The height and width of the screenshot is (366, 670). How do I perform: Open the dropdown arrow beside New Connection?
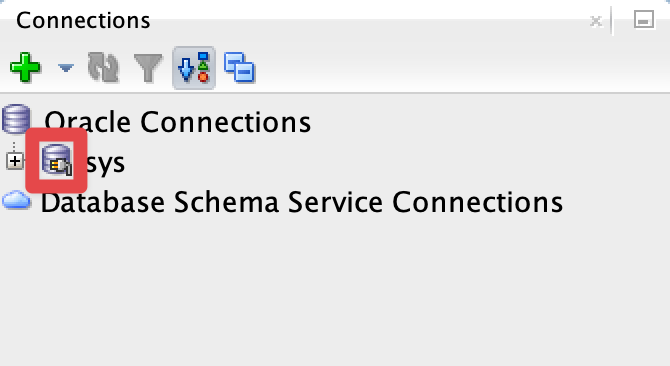tap(65, 68)
